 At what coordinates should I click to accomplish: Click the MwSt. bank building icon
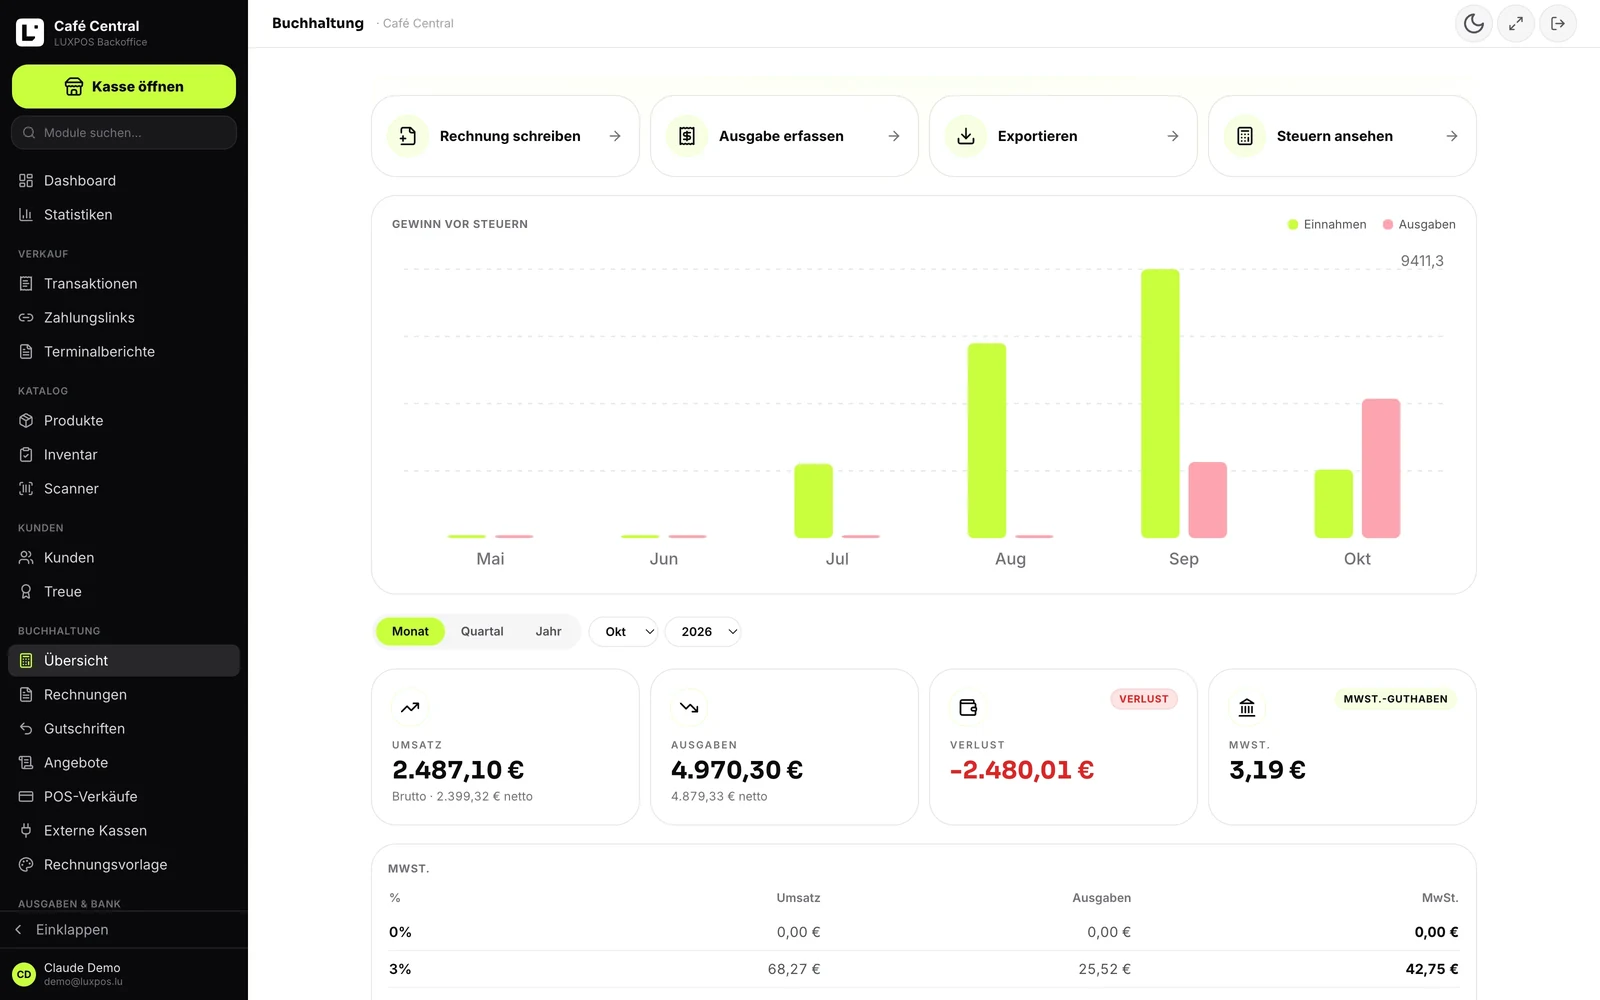(1247, 707)
